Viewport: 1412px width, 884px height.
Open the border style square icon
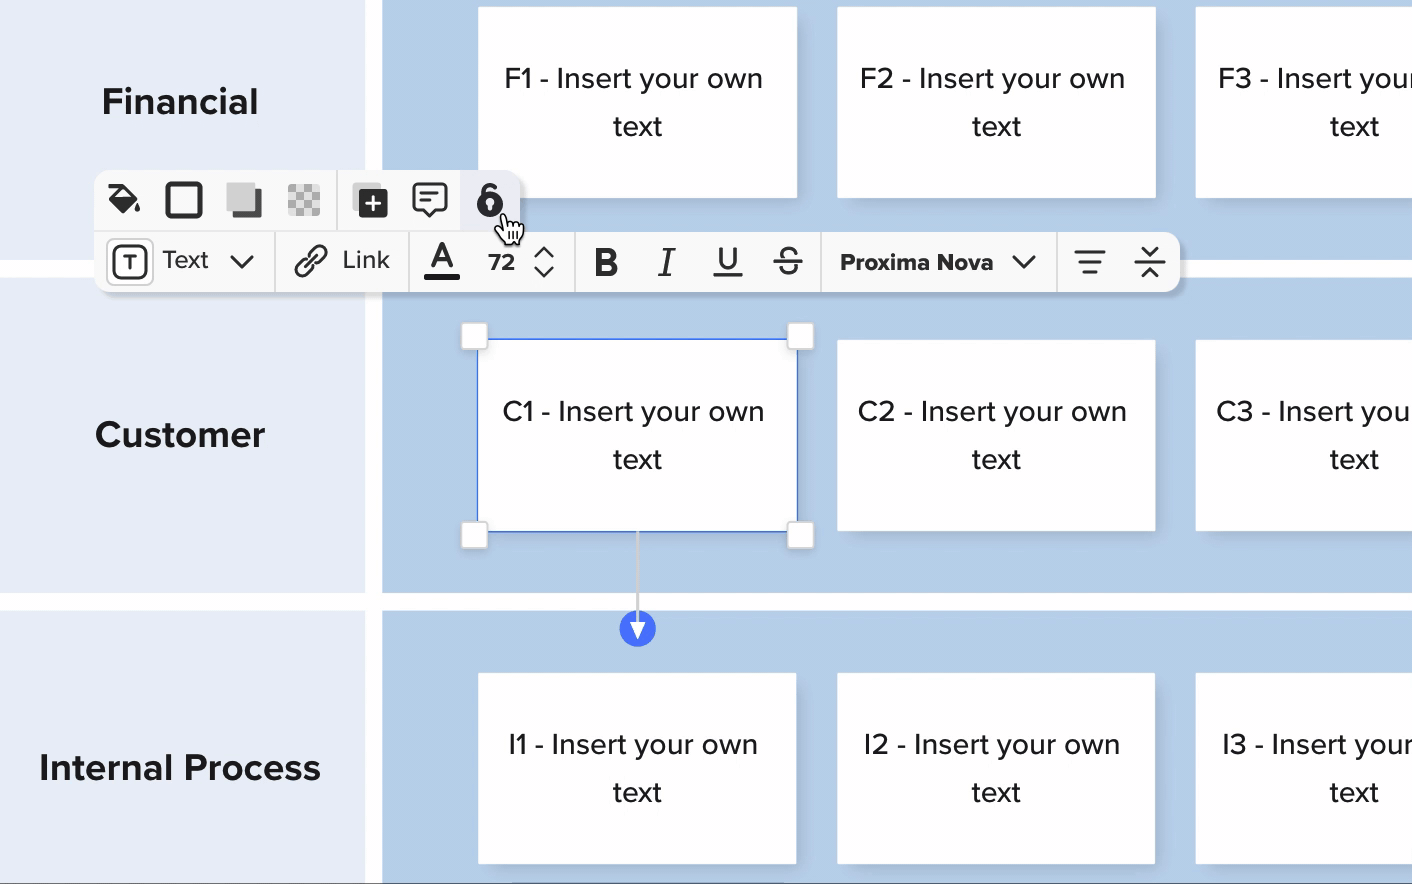click(x=184, y=200)
